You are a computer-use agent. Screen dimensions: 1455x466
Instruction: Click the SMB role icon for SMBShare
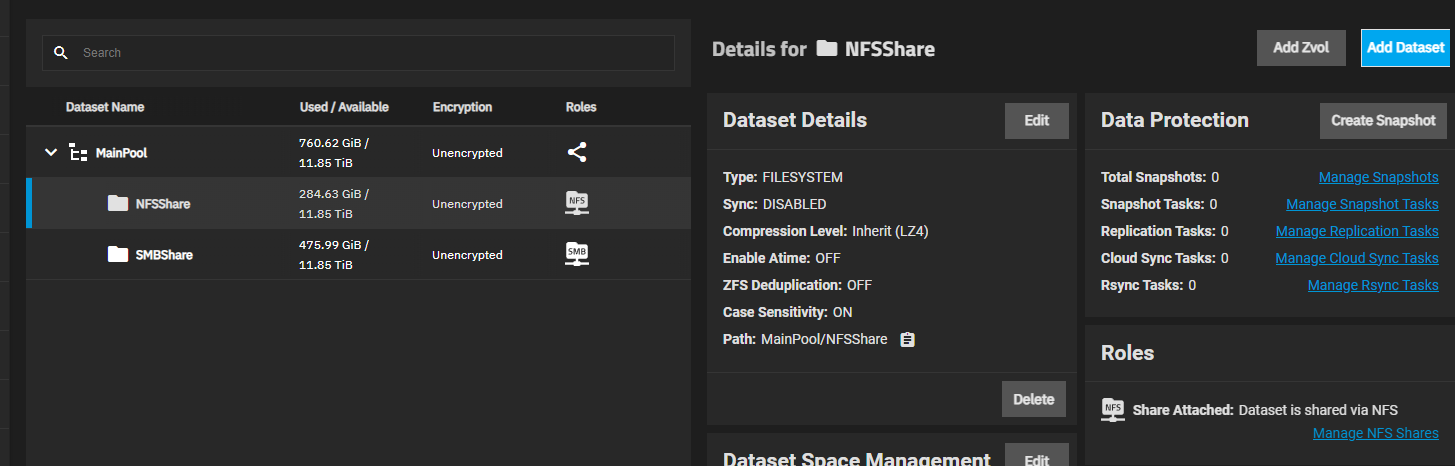pos(577,254)
